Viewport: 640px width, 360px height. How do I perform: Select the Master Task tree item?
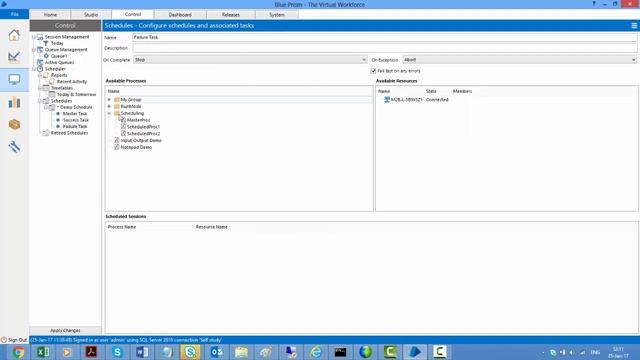[x=75, y=114]
